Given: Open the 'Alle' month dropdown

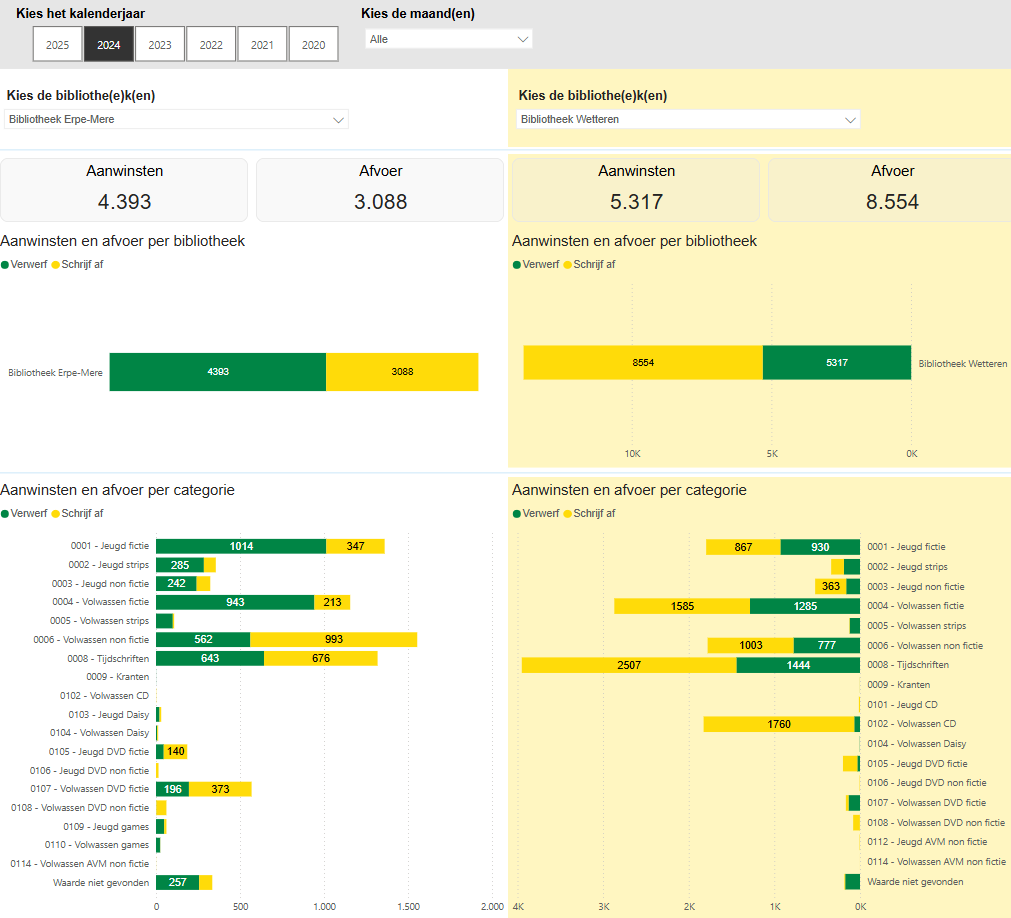Looking at the screenshot, I should coord(448,39).
